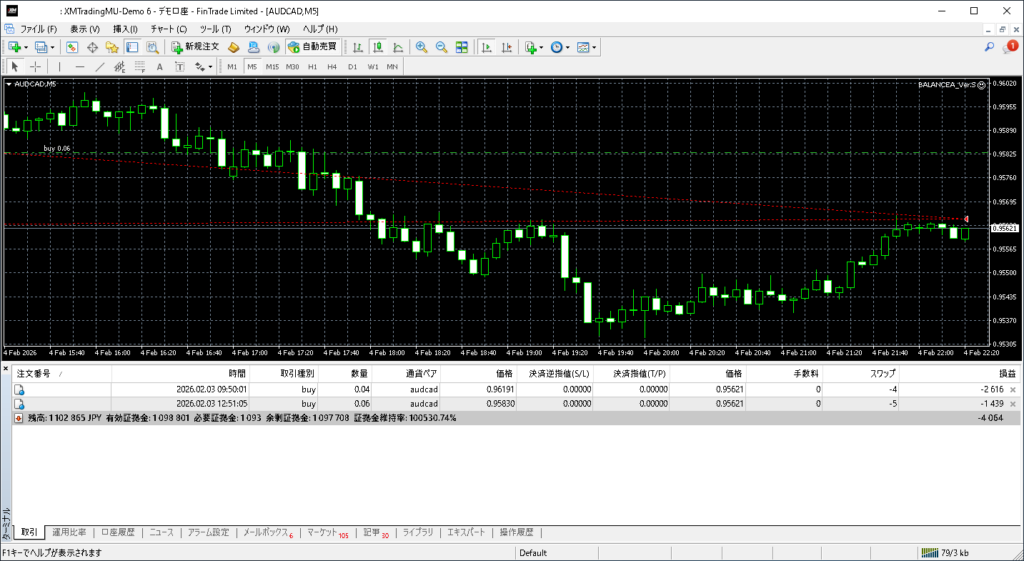The image size is (1024, 561).
Task: Toggle the chart auto scroll button
Action: click(x=485, y=47)
